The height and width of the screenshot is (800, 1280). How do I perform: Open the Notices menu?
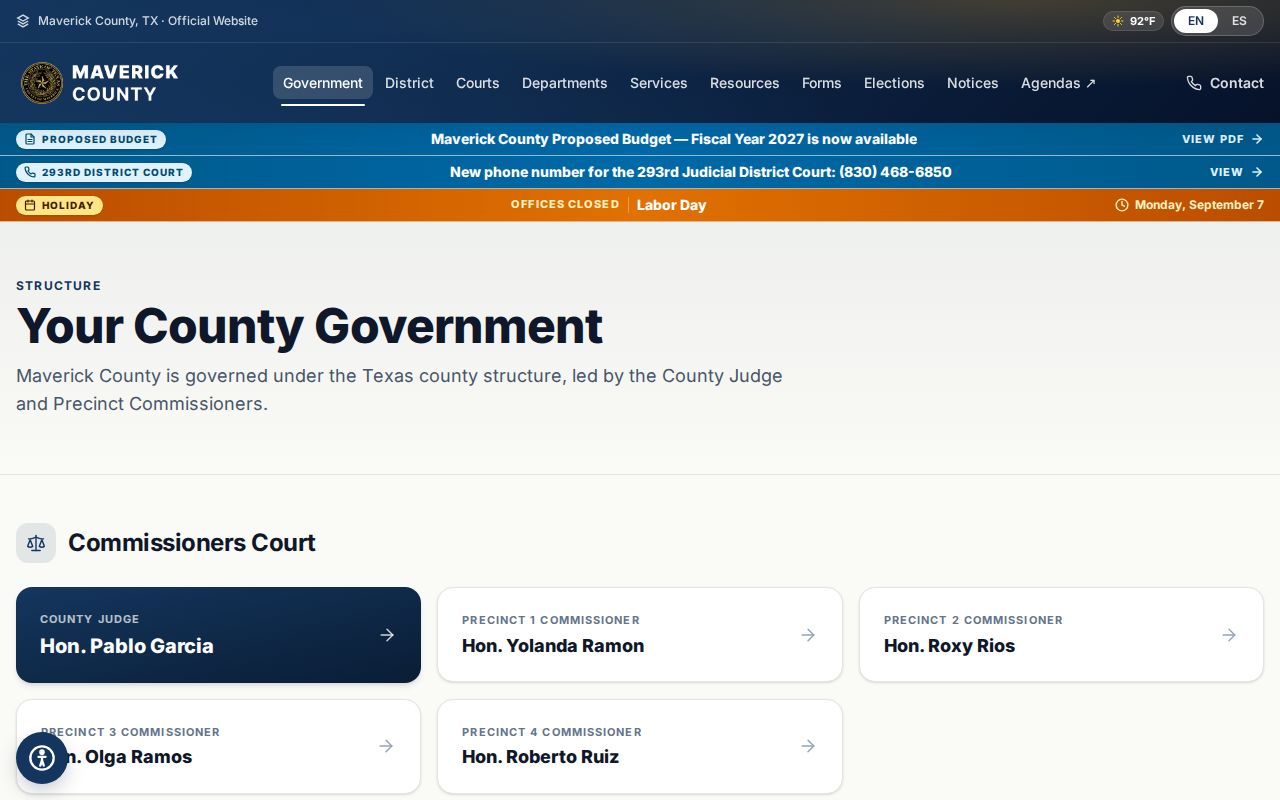pyautogui.click(x=973, y=83)
